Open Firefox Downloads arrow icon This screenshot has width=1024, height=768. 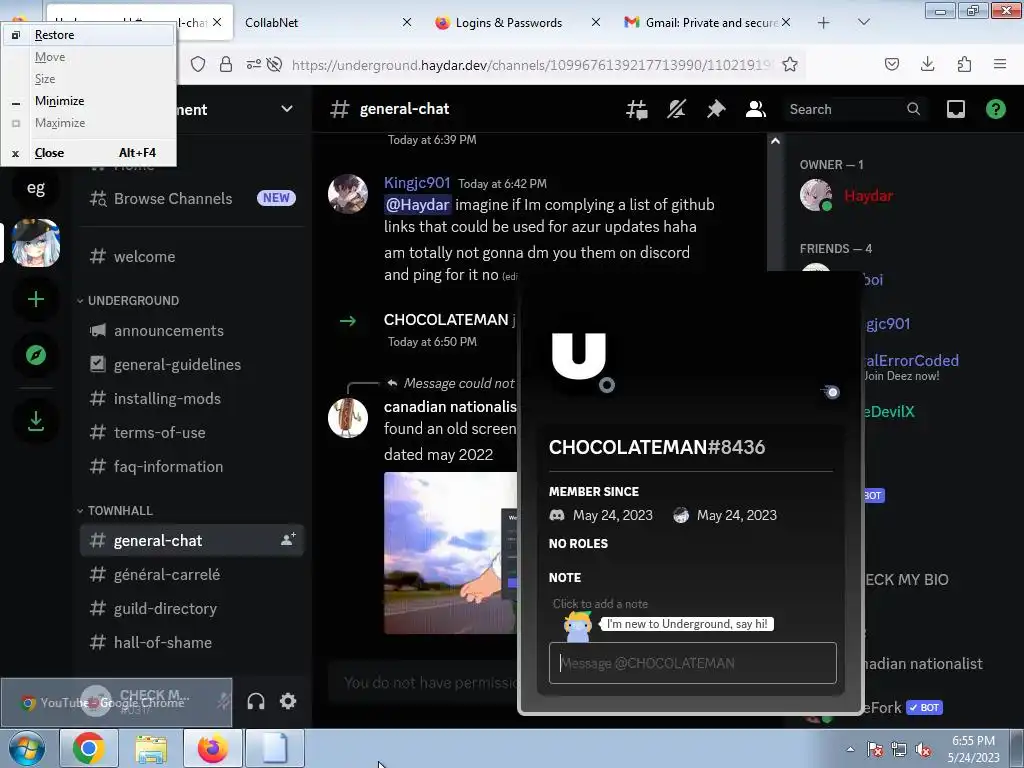(x=927, y=64)
